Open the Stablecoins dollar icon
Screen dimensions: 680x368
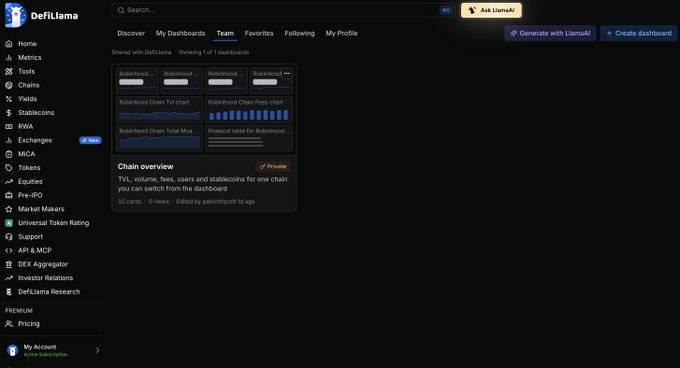[9, 113]
